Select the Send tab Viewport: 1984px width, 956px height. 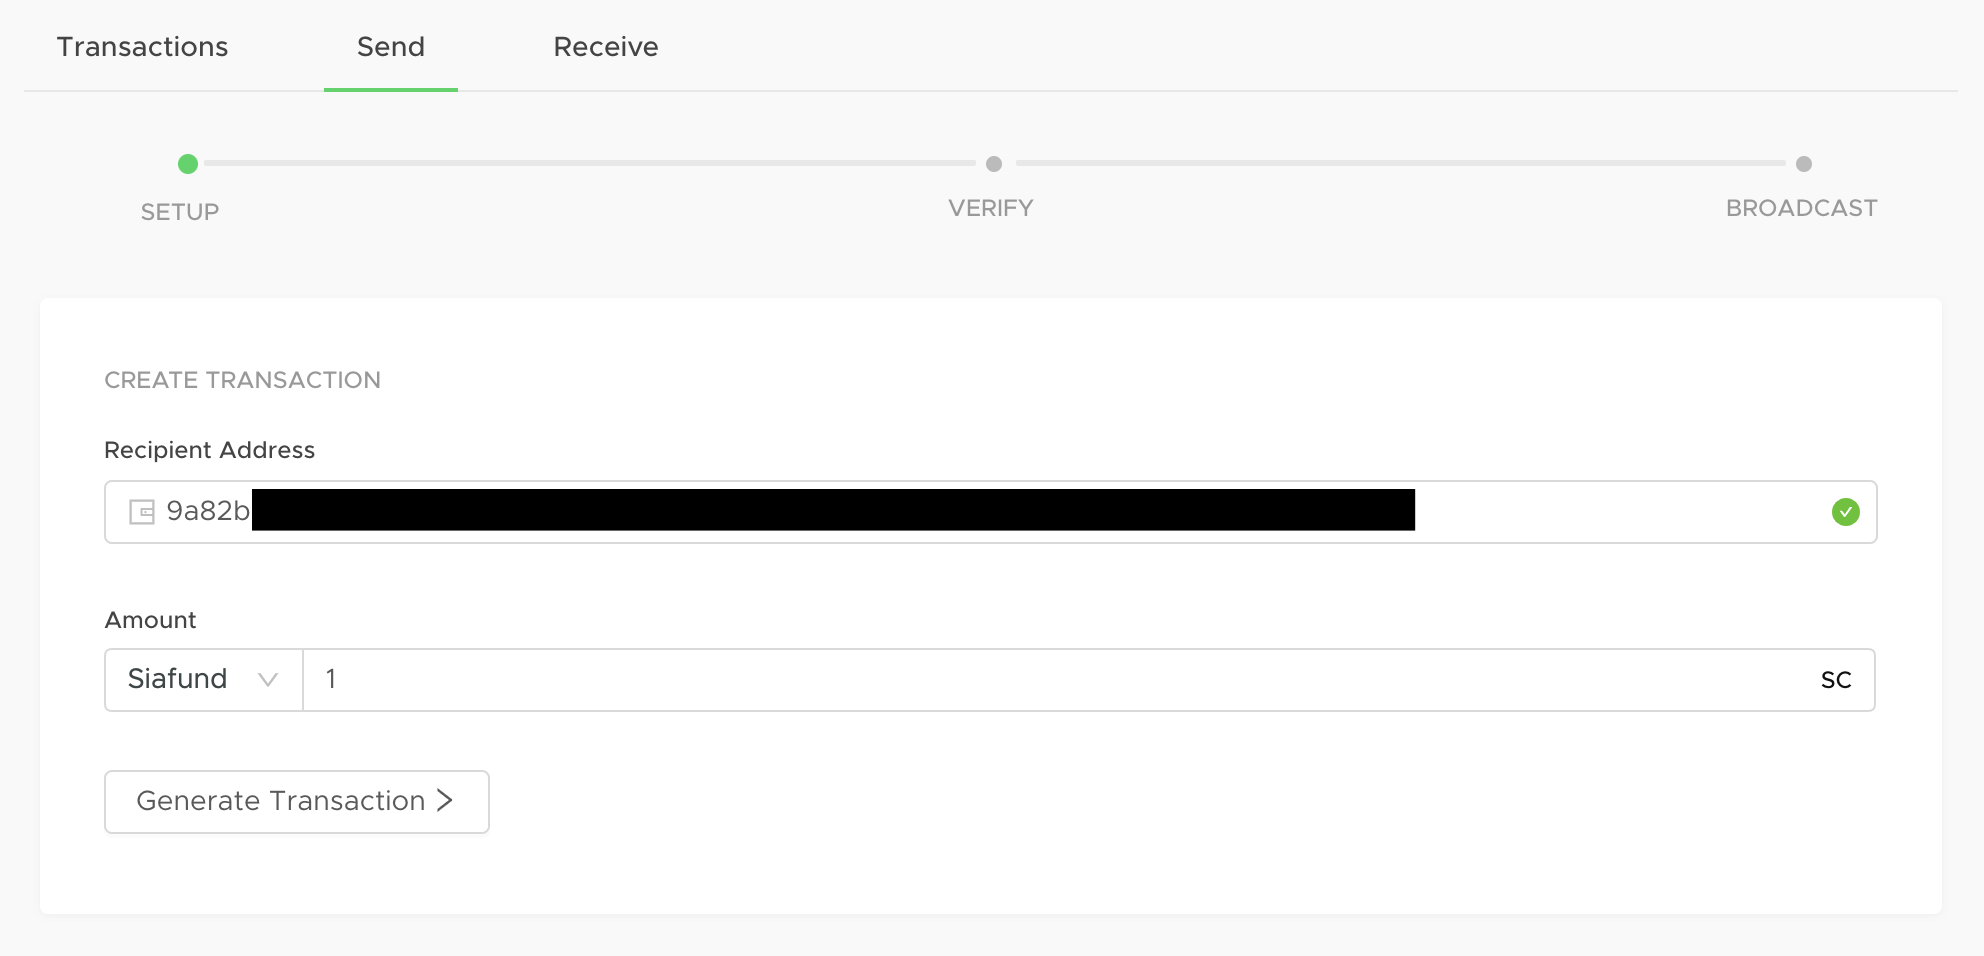click(391, 47)
